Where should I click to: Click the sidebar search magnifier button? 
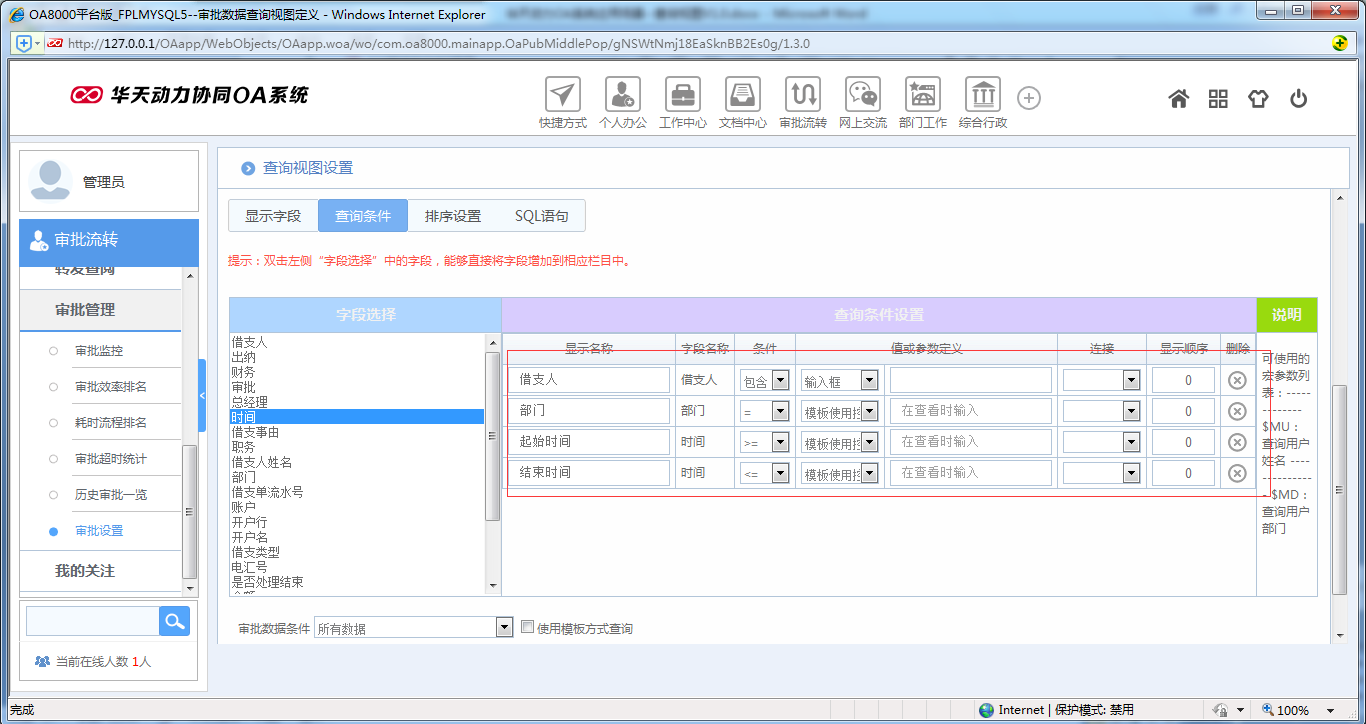174,620
